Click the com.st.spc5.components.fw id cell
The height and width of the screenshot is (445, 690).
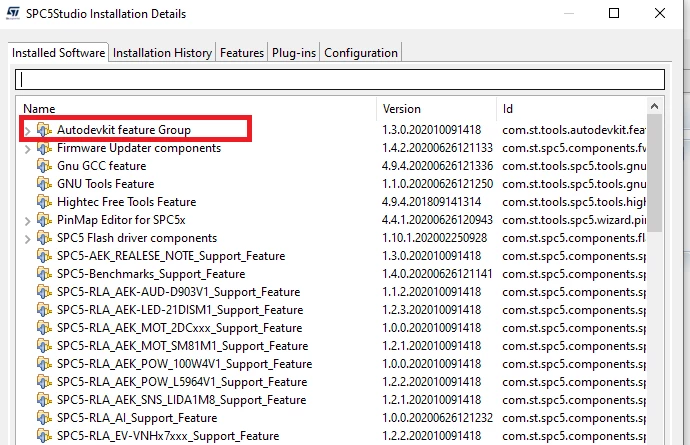pyautogui.click(x=574, y=148)
